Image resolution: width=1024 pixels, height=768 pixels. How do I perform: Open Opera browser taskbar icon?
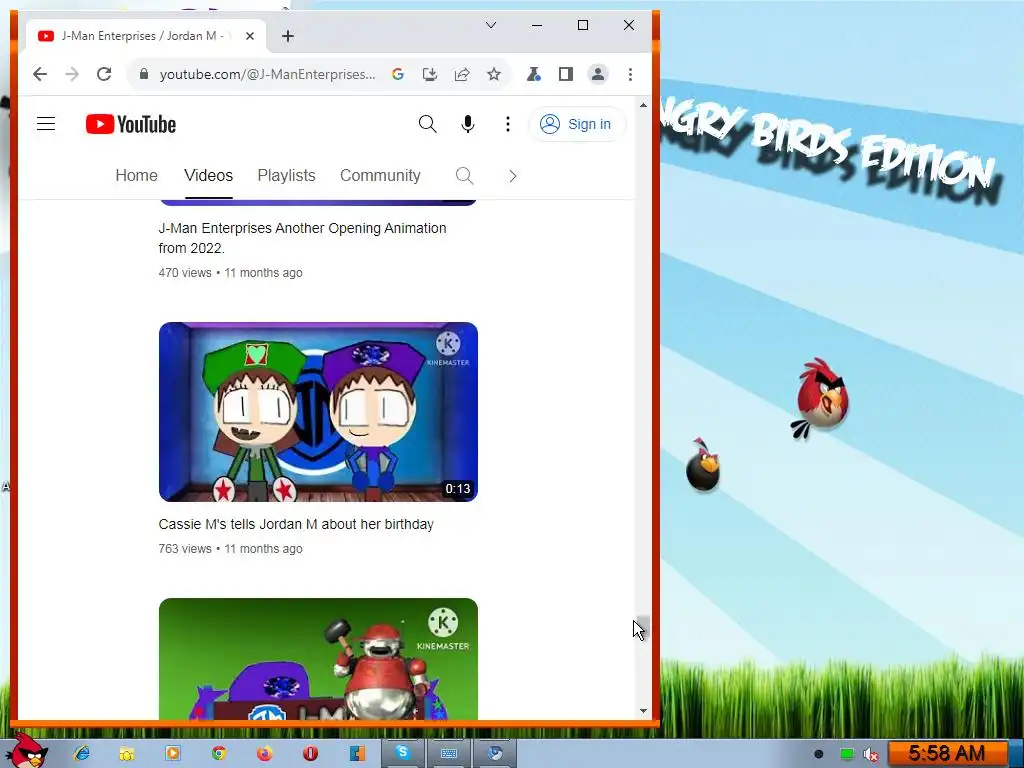point(310,754)
